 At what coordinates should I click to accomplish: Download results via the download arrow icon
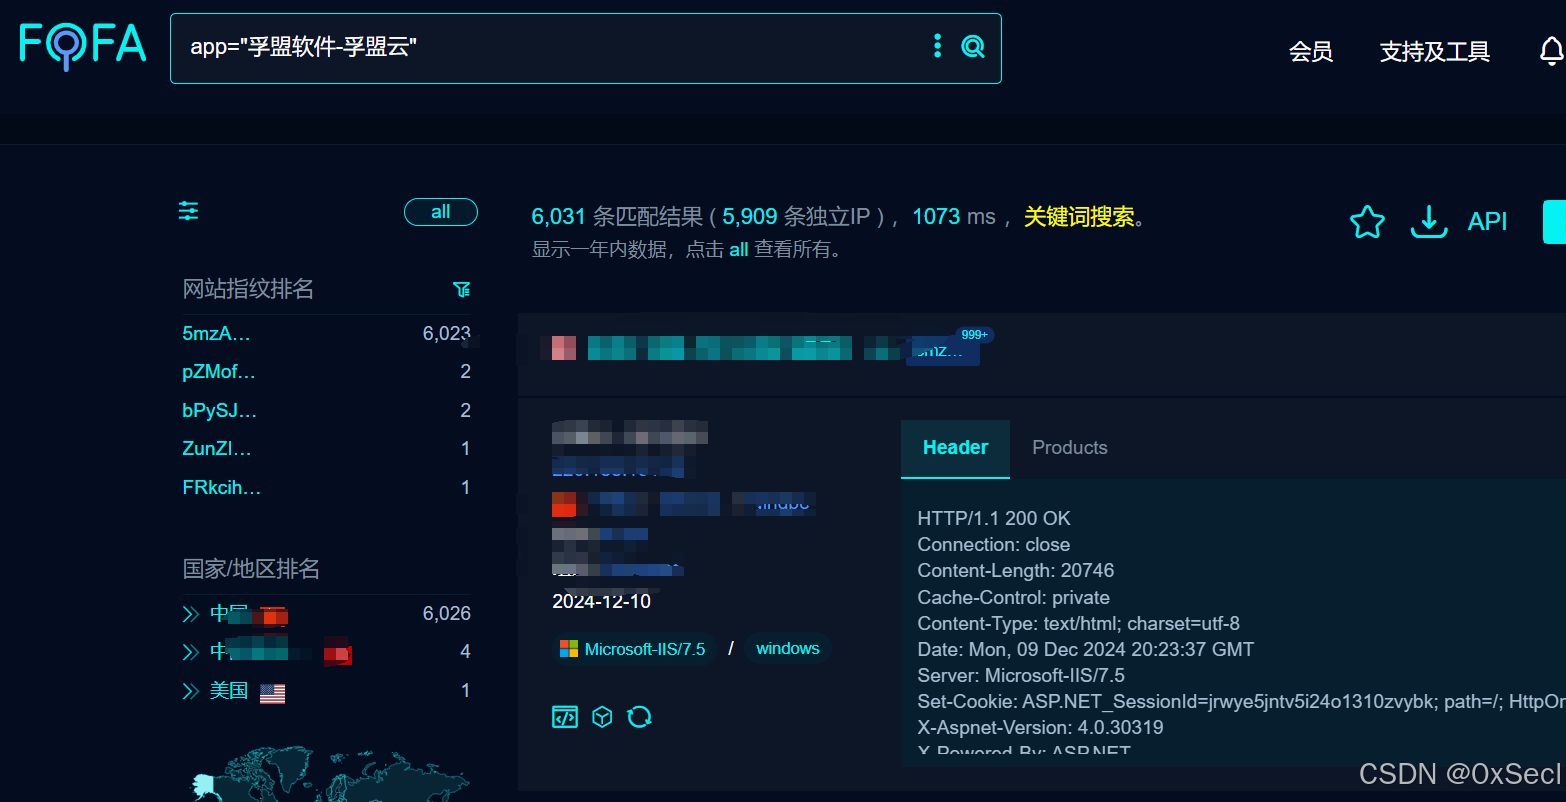tap(1428, 221)
